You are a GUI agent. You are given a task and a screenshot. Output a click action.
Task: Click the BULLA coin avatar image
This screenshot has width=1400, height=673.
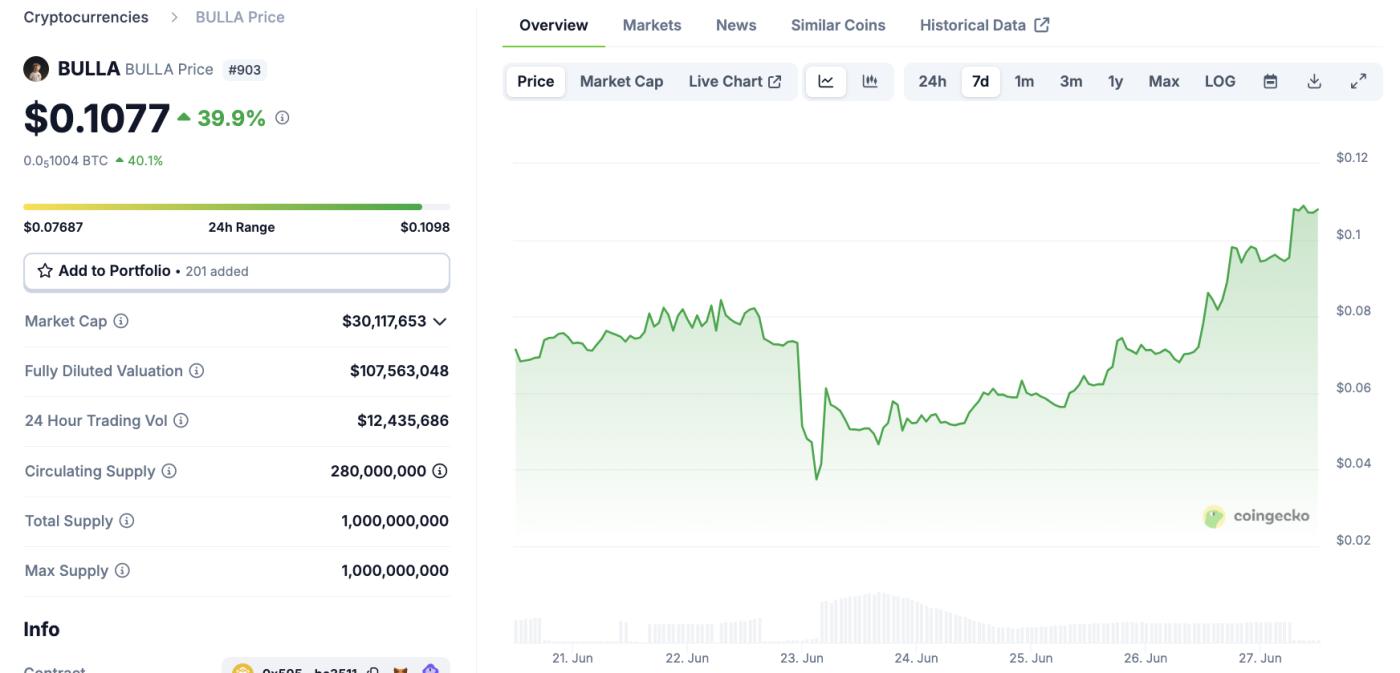coord(36,69)
